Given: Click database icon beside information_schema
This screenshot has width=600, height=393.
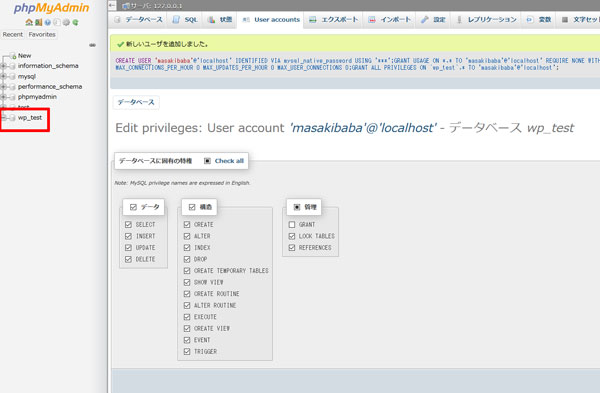Looking at the screenshot, I should click(13, 66).
